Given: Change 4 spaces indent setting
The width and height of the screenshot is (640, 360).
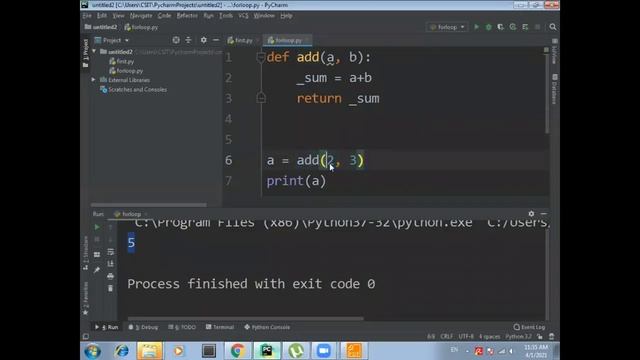Looking at the screenshot, I should coord(489,337).
